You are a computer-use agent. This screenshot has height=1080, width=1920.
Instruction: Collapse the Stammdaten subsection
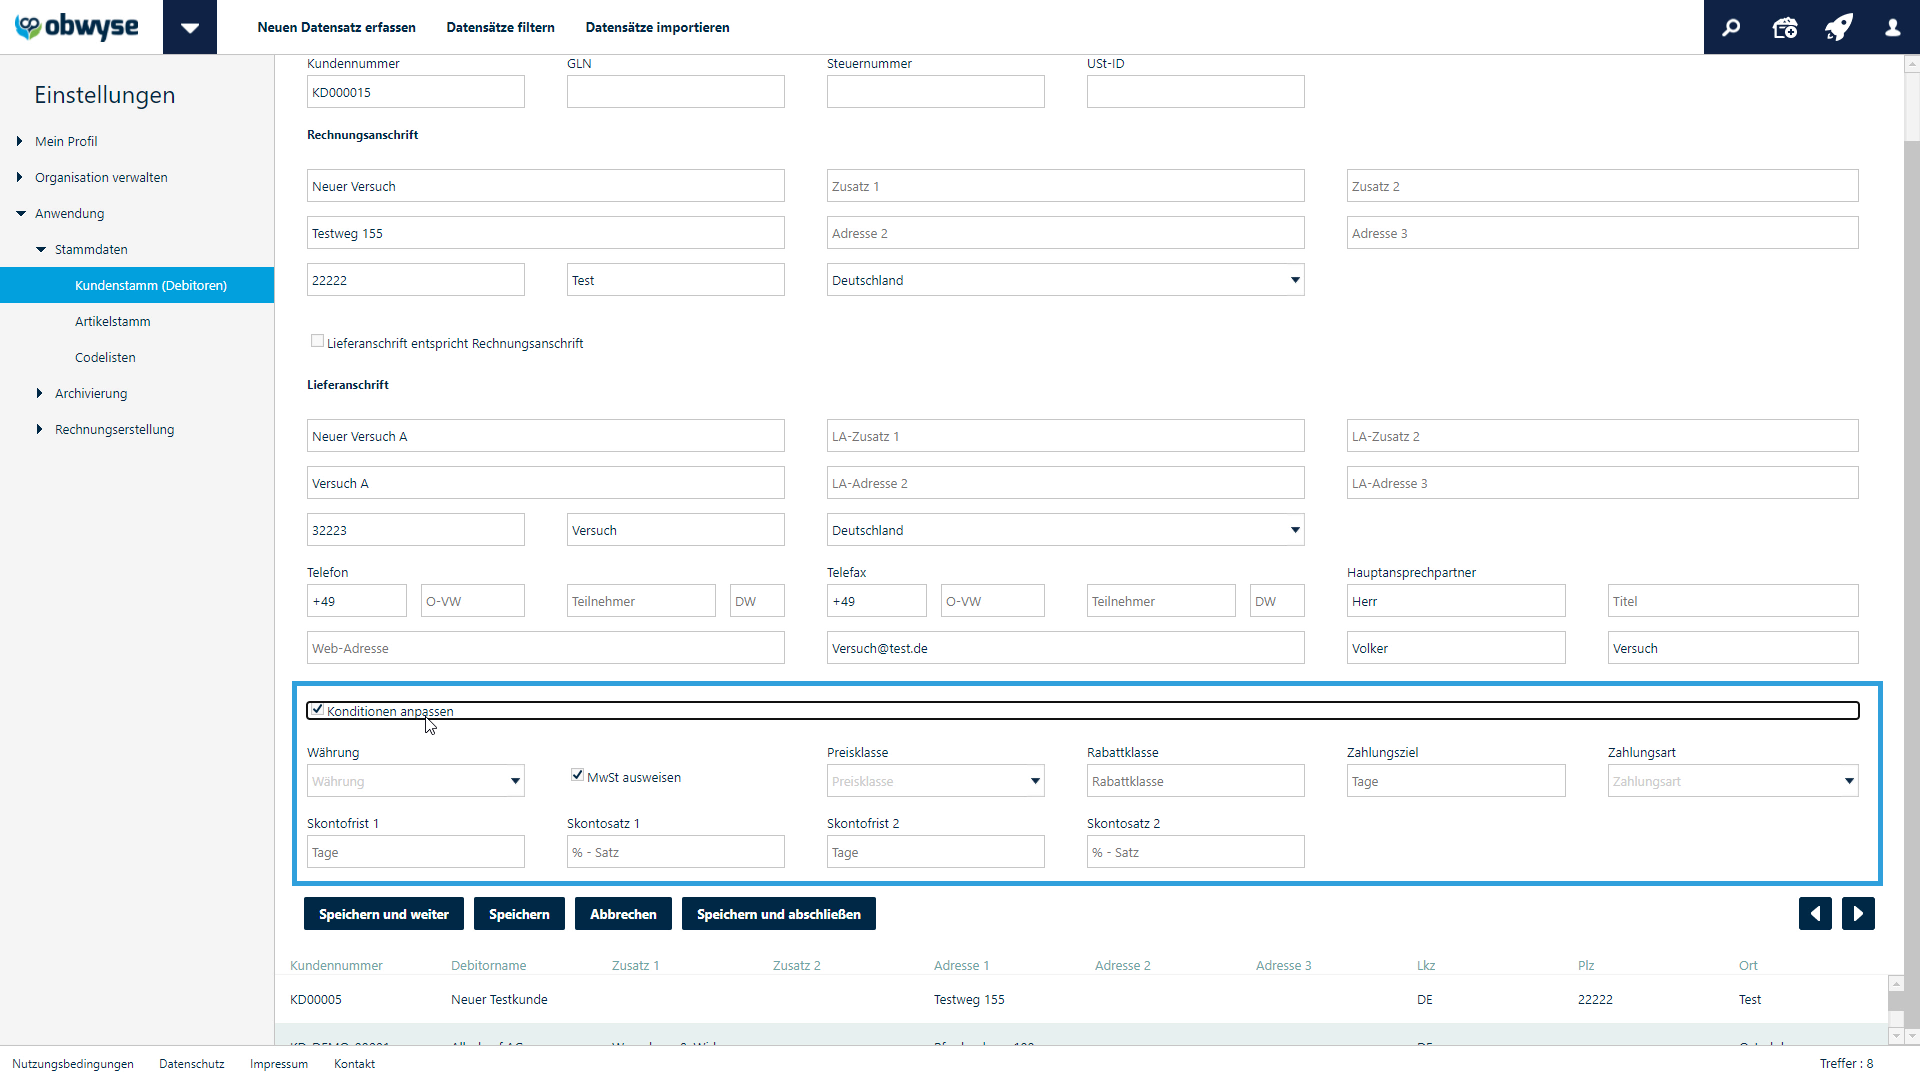coord(40,249)
